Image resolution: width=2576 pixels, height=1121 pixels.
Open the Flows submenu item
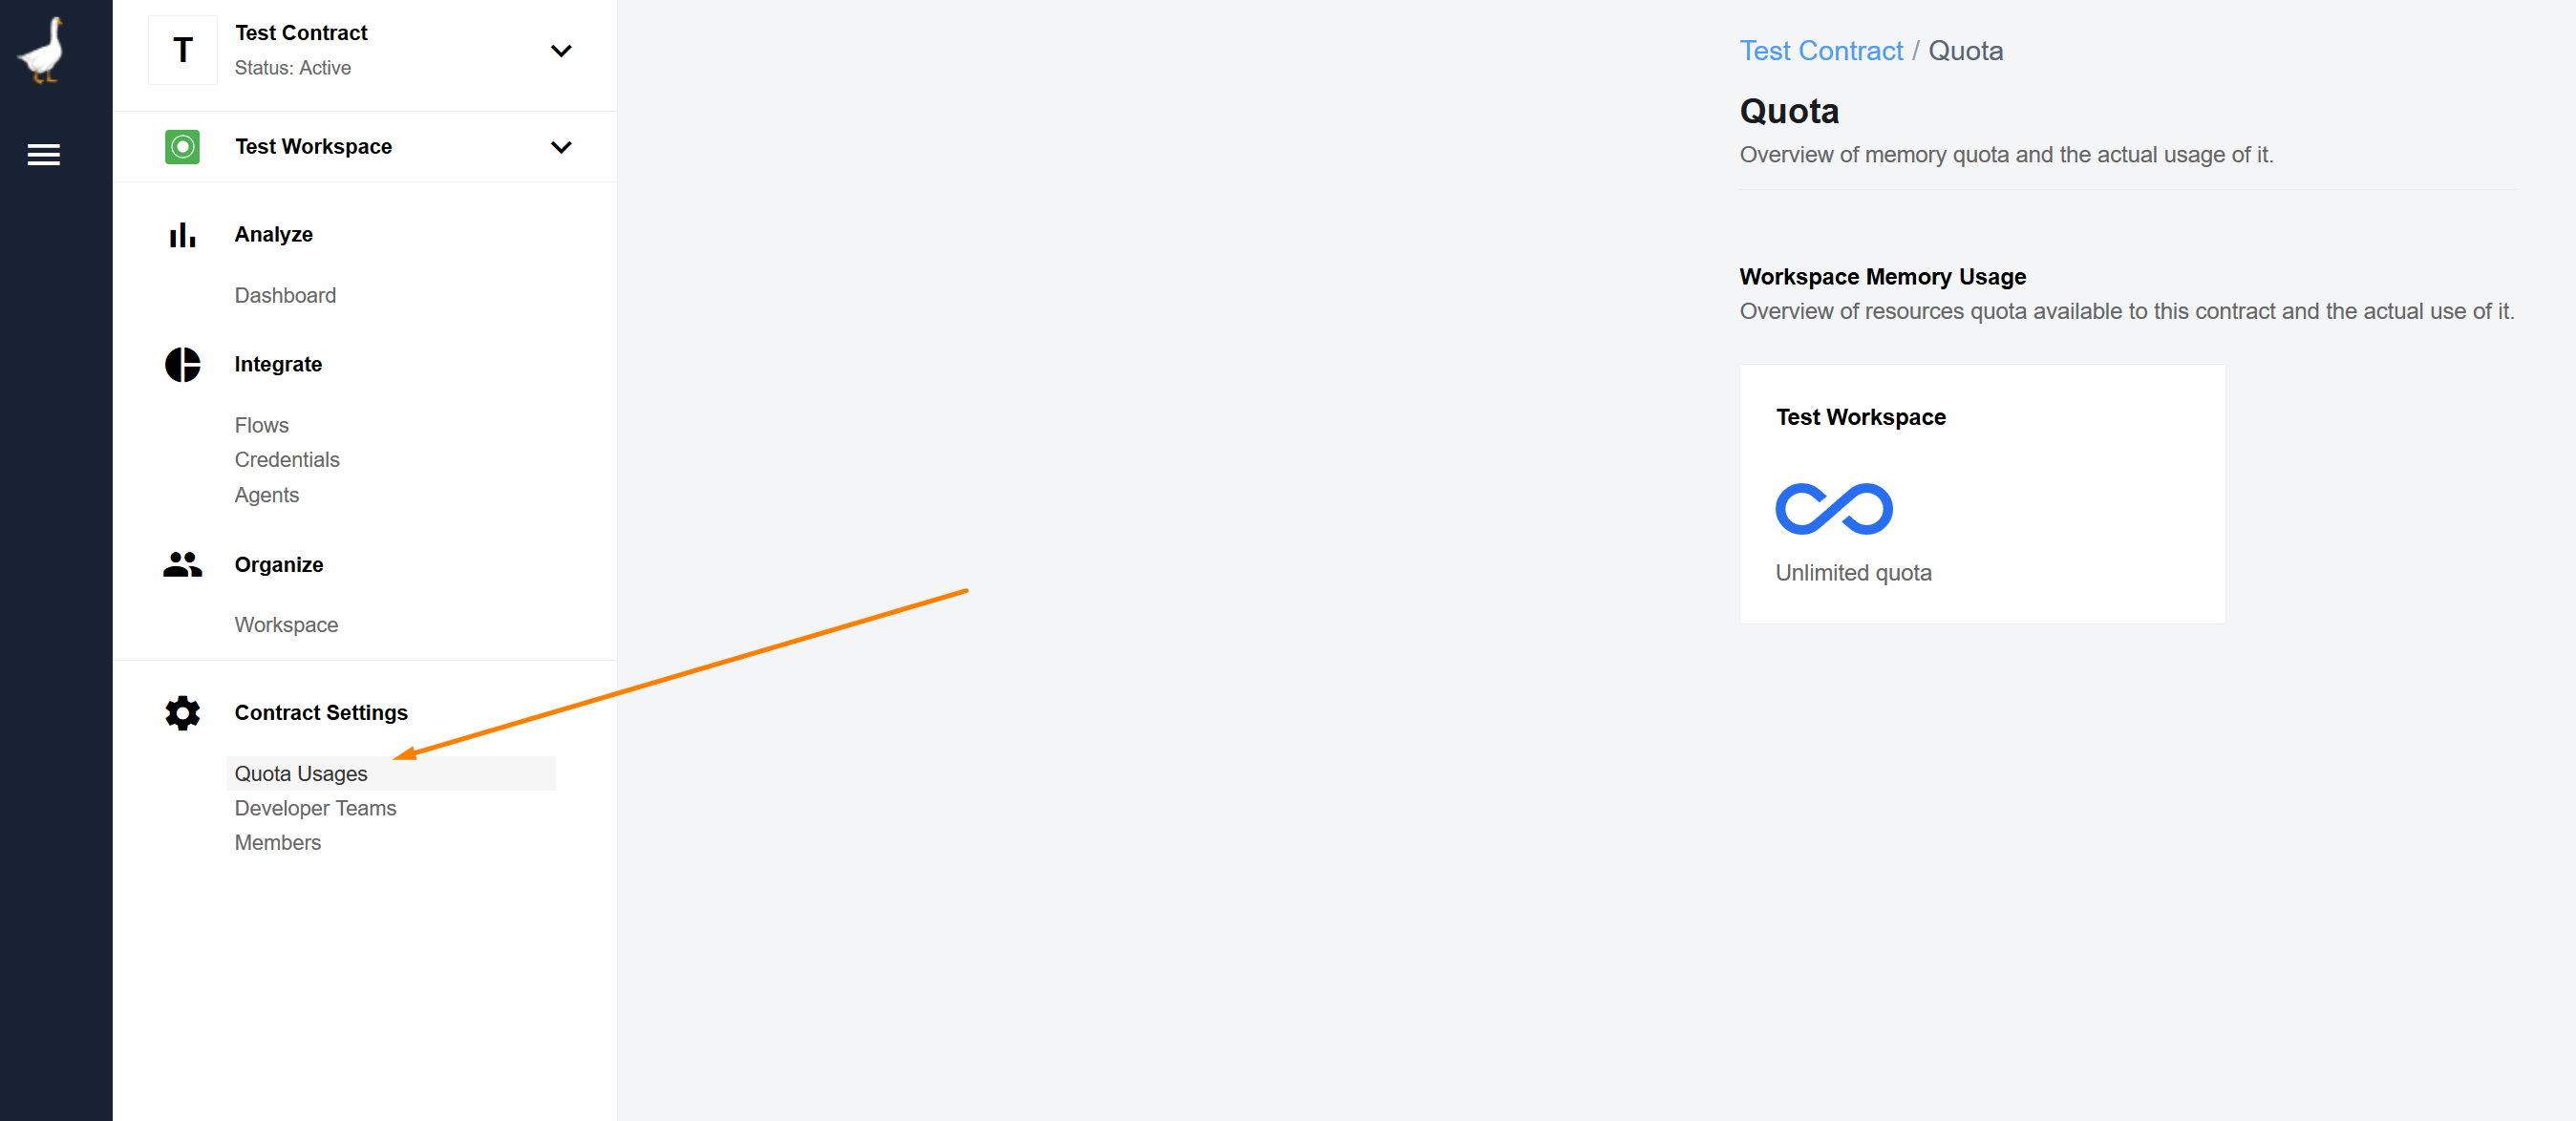[261, 423]
